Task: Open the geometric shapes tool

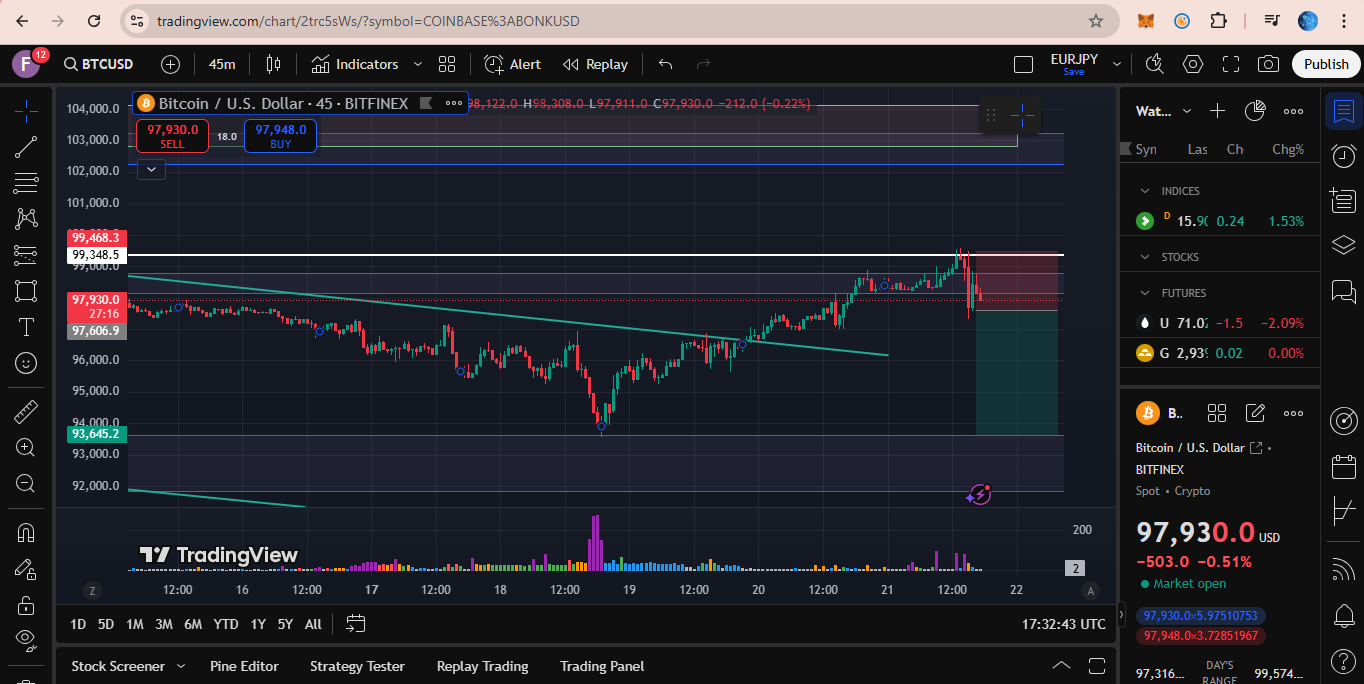Action: [26, 291]
